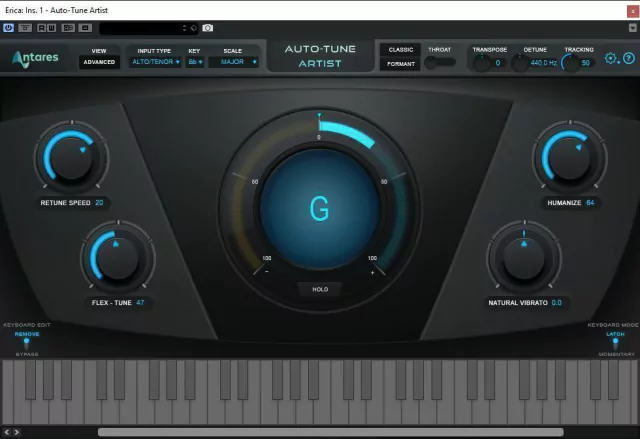
Task: Open the settings gear icon
Action: point(611,58)
